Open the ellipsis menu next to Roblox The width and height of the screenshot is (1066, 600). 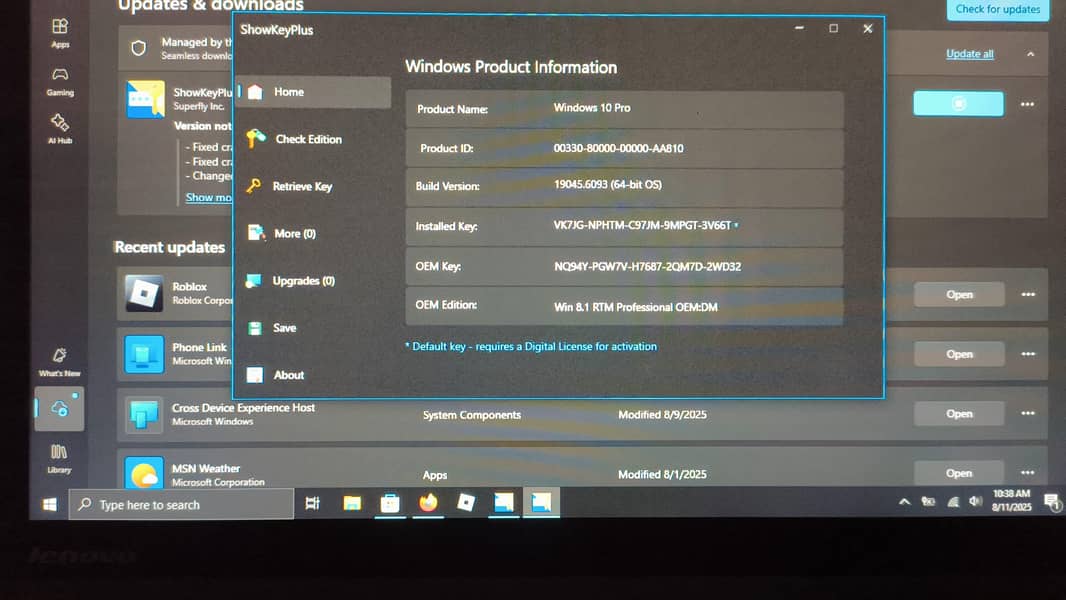(x=1028, y=294)
